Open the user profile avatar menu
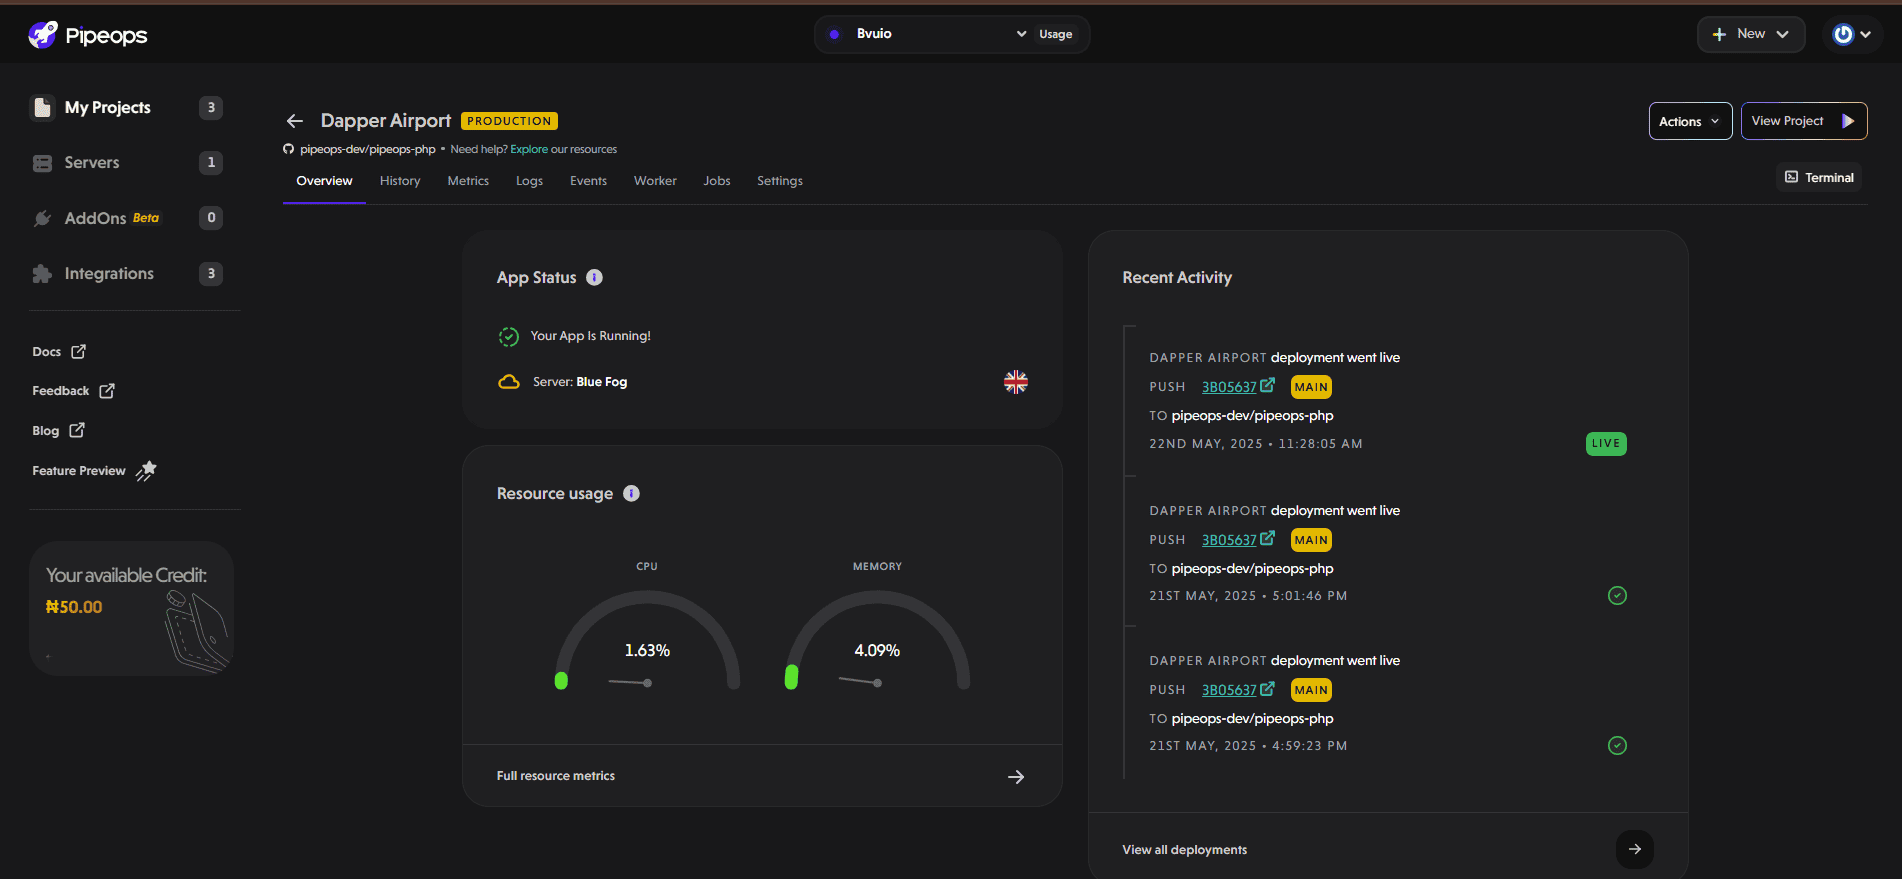This screenshot has width=1902, height=879. point(1851,34)
